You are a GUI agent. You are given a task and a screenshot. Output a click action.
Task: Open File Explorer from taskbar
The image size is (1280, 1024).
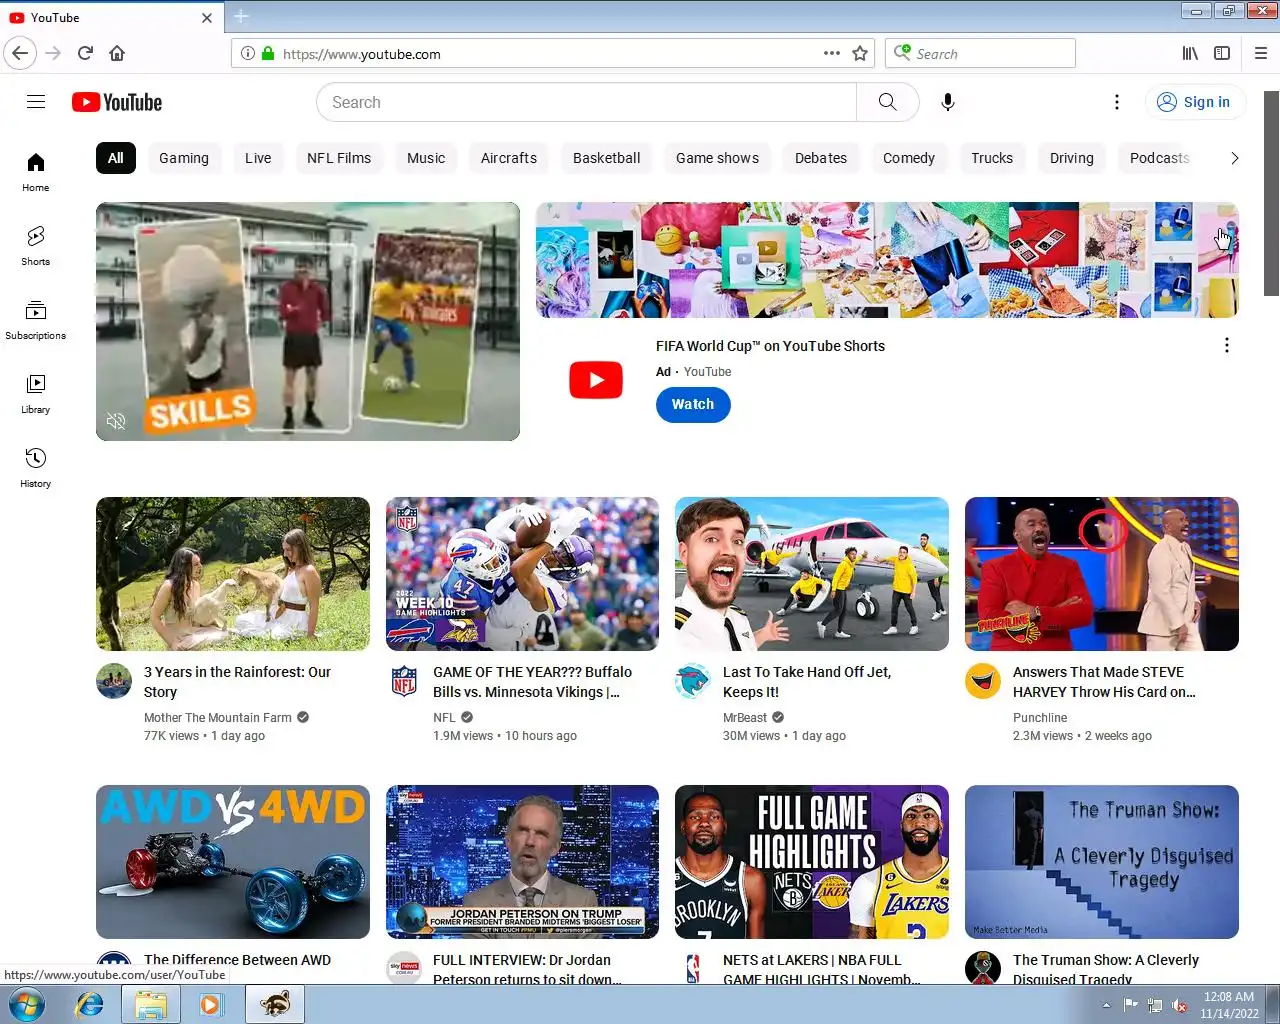point(151,1004)
